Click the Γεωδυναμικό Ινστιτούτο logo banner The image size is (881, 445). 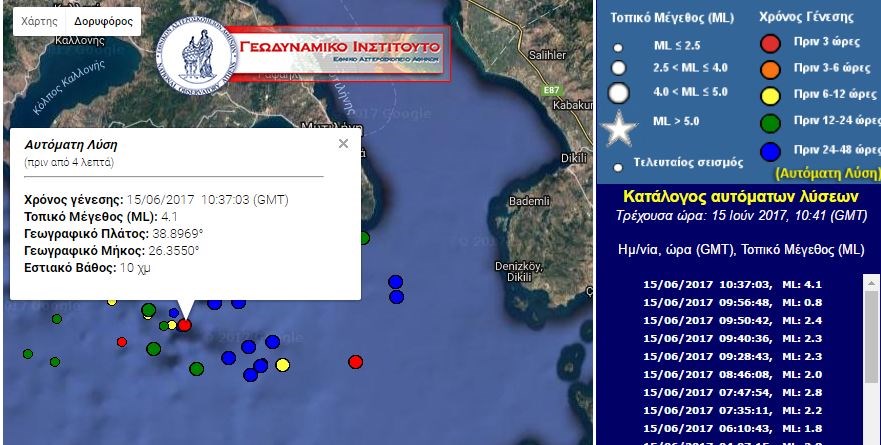[339, 53]
